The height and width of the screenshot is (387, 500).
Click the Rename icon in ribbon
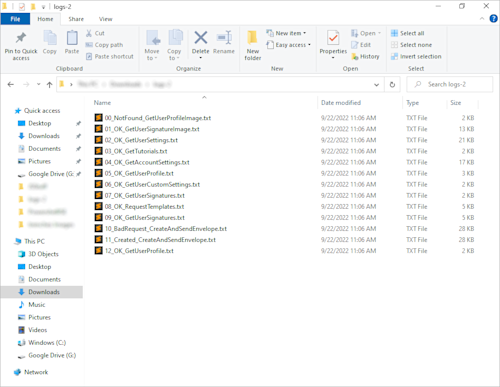click(224, 38)
